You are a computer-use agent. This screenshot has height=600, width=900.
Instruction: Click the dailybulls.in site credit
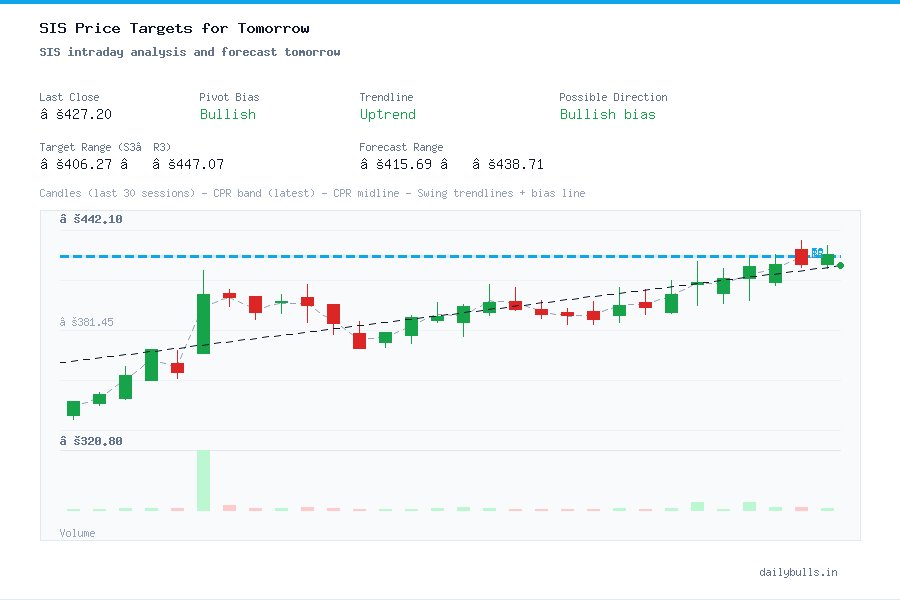coord(798,572)
